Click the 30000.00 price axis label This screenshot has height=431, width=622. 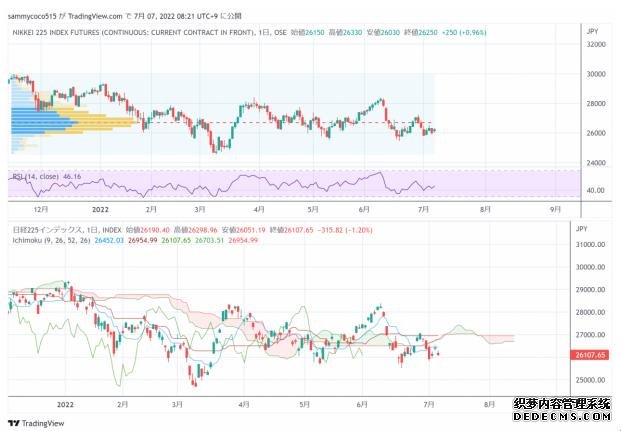point(590,267)
